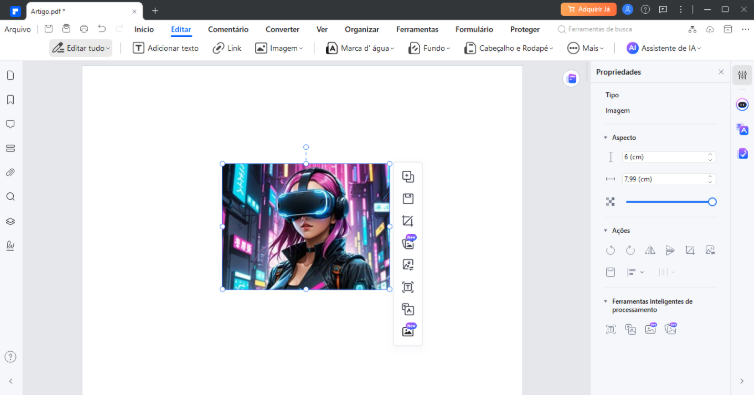This screenshot has width=754, height=395.
Task: Open the attachments paperclip sidebar icon
Action: (10, 172)
